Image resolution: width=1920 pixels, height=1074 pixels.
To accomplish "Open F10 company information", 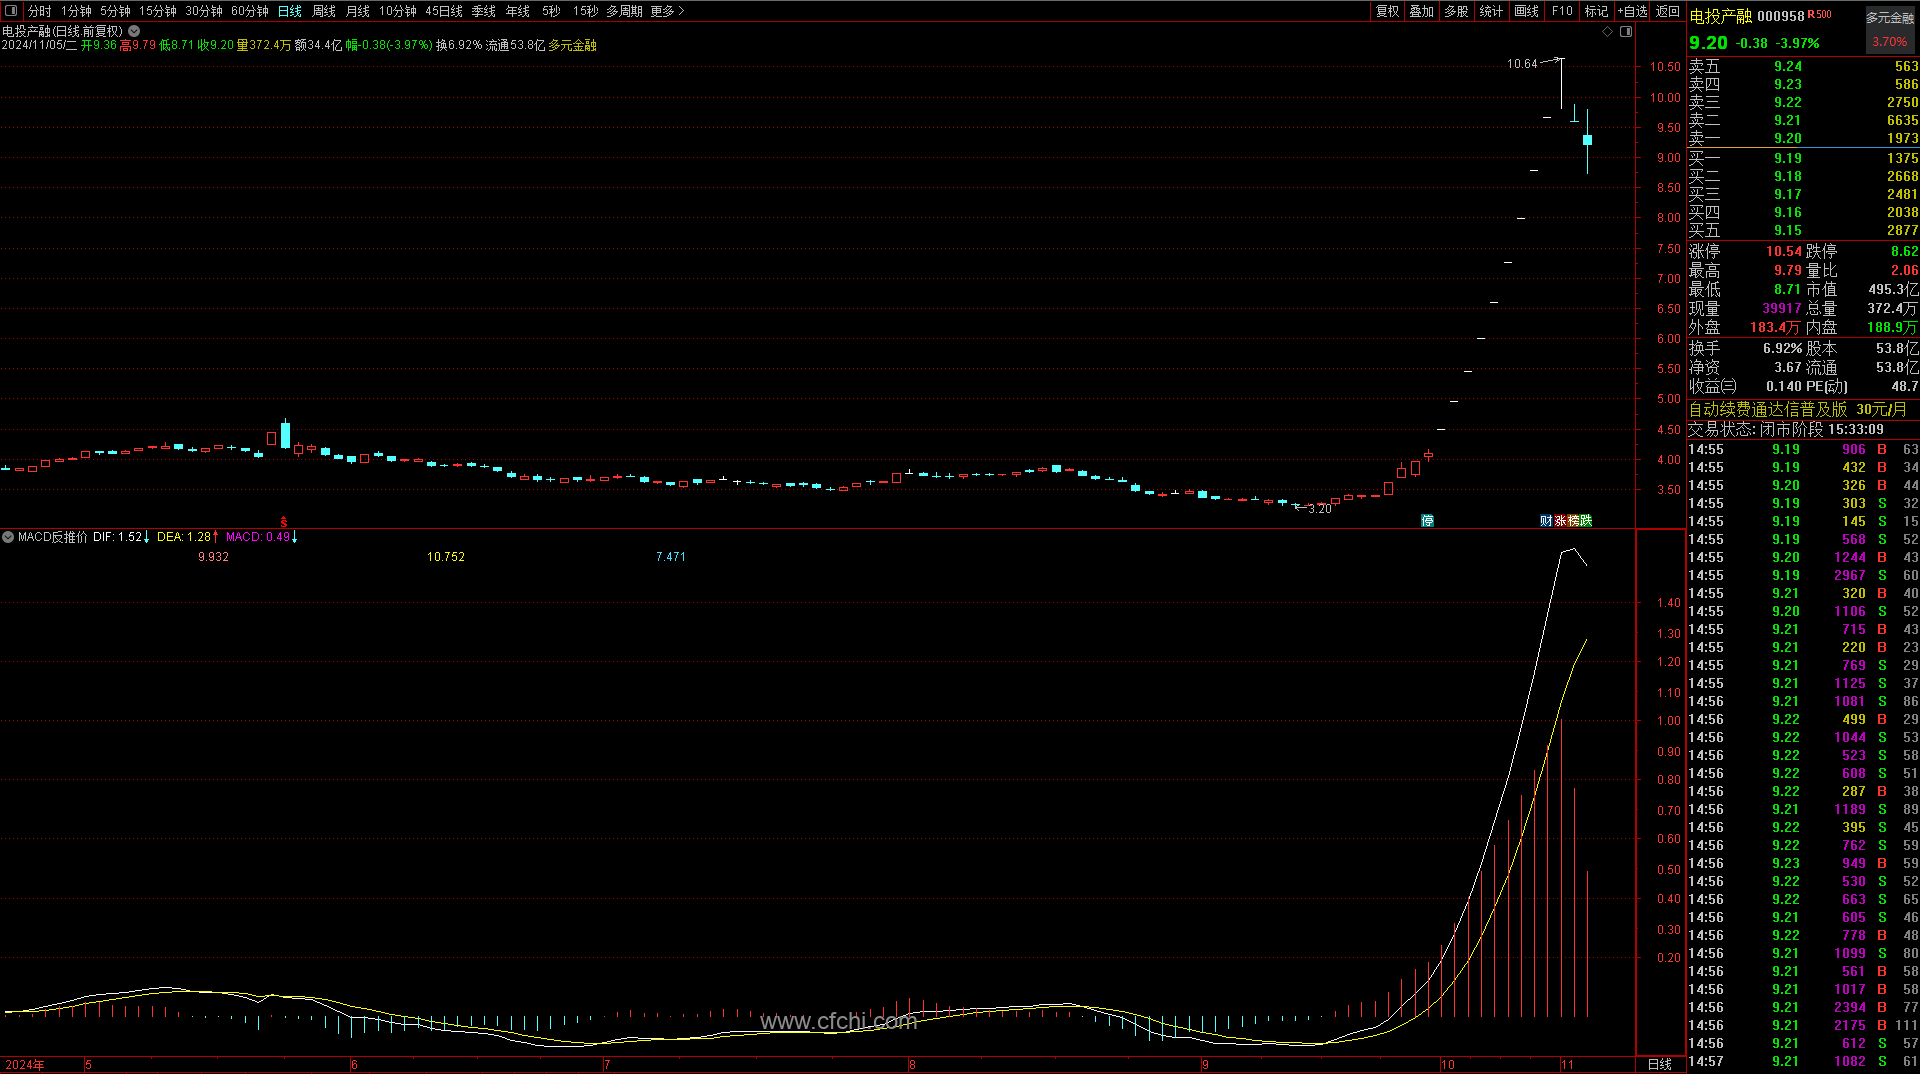I will coord(1562,11).
